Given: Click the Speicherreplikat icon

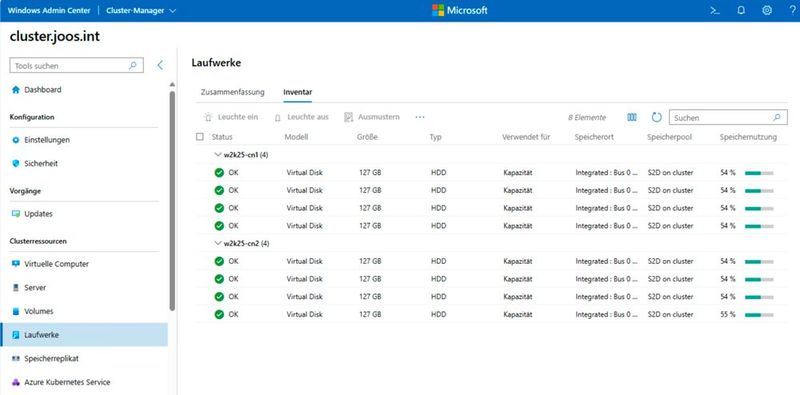Looking at the screenshot, I should click(15, 359).
